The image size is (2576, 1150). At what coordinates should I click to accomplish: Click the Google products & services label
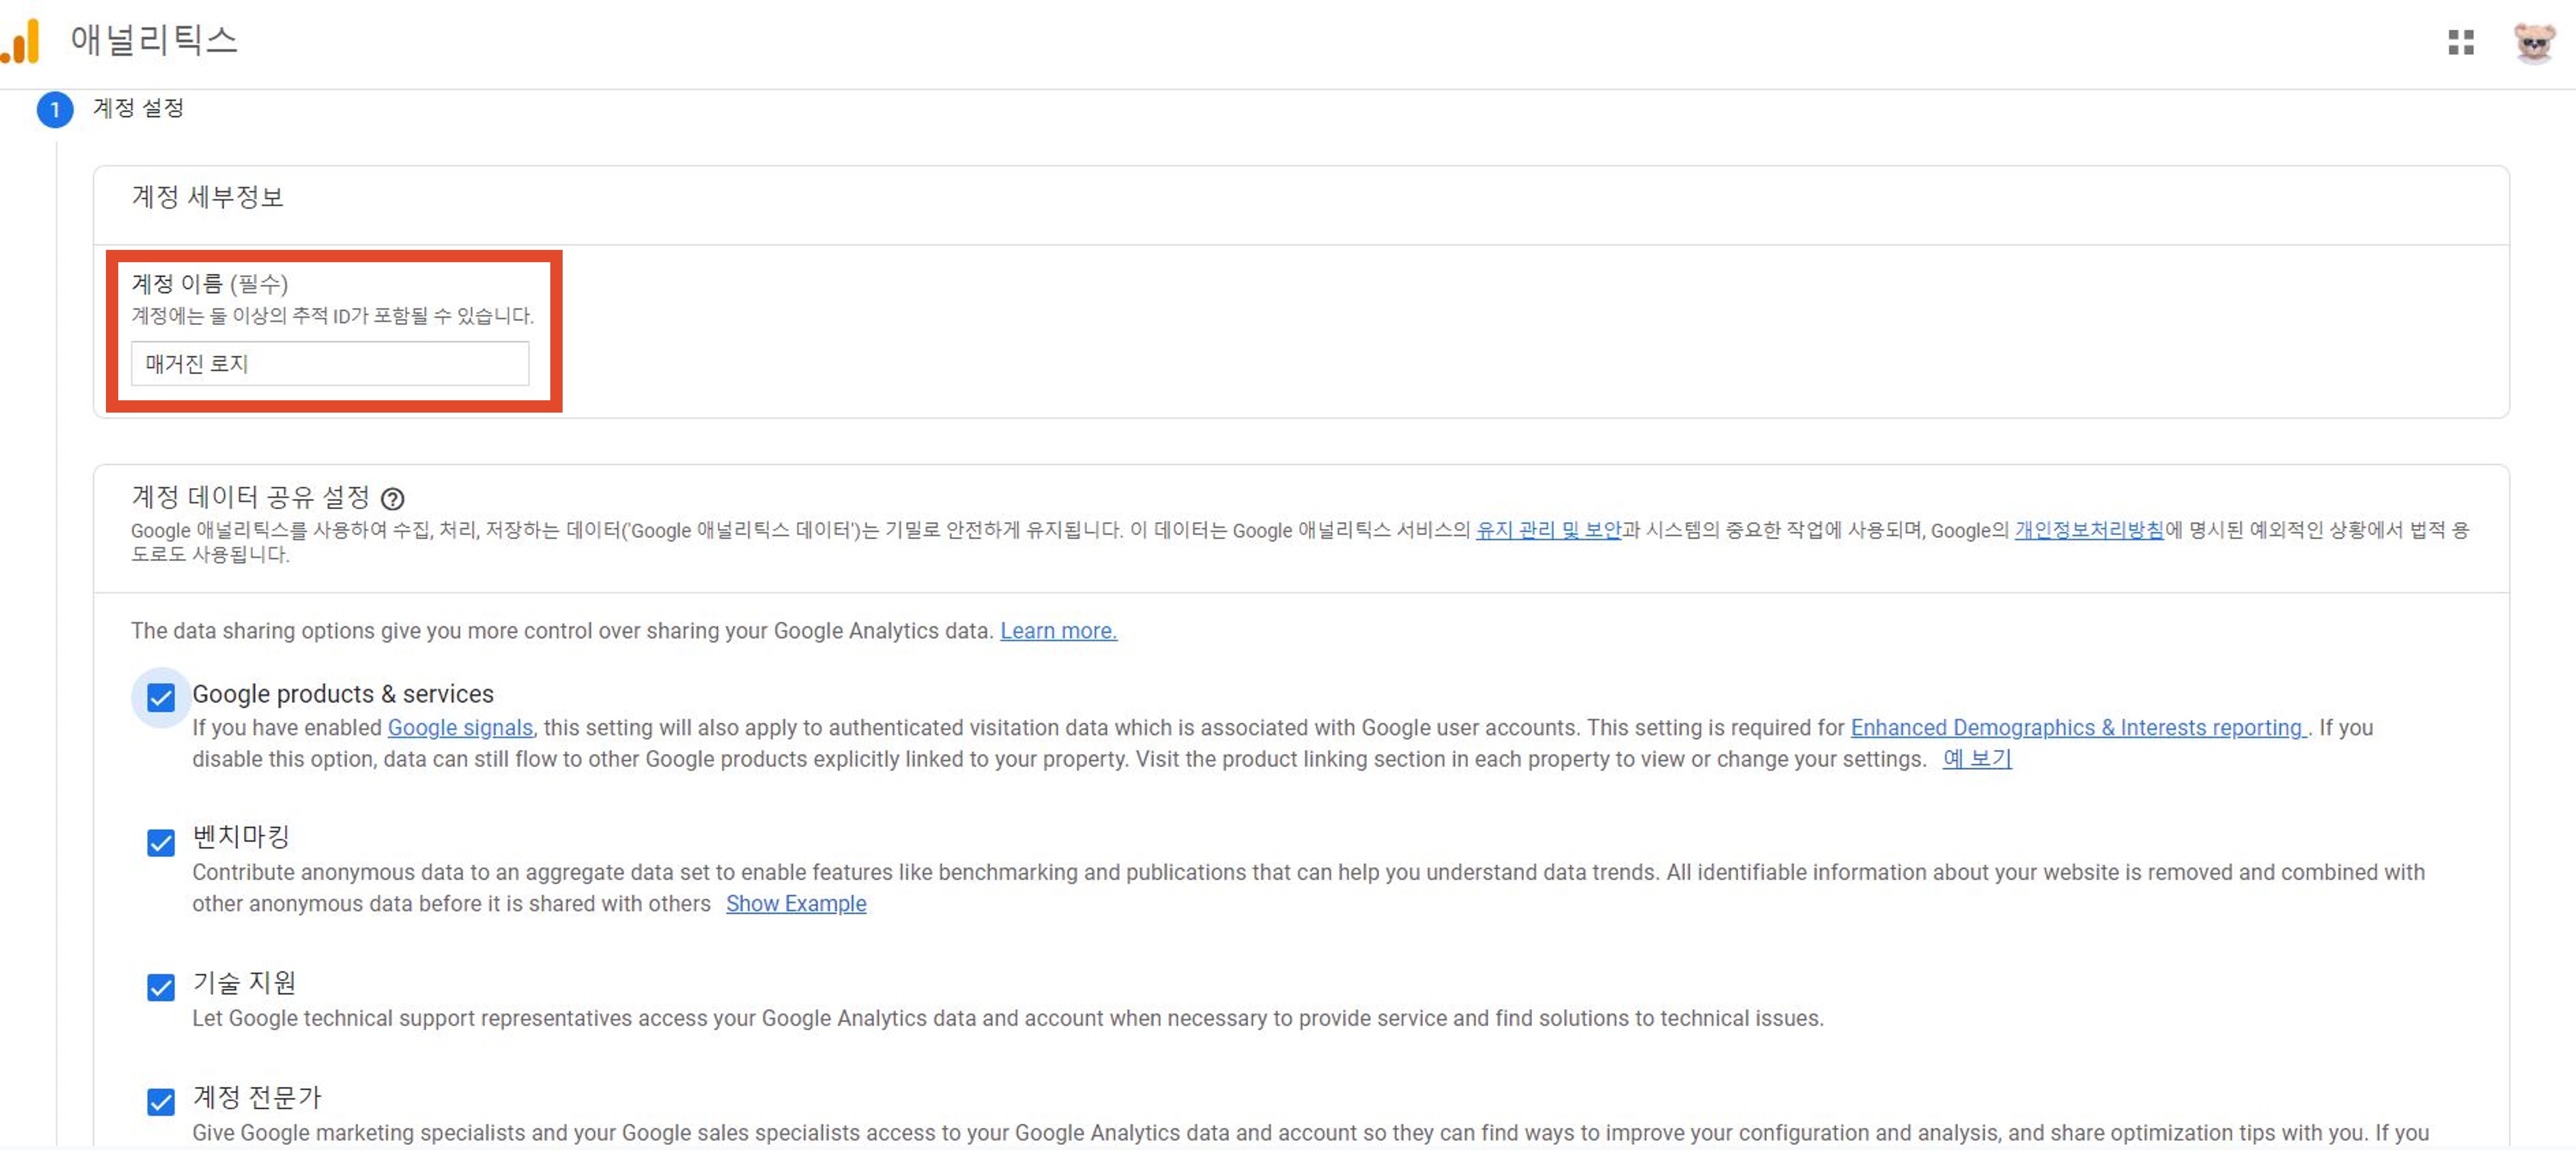[343, 694]
